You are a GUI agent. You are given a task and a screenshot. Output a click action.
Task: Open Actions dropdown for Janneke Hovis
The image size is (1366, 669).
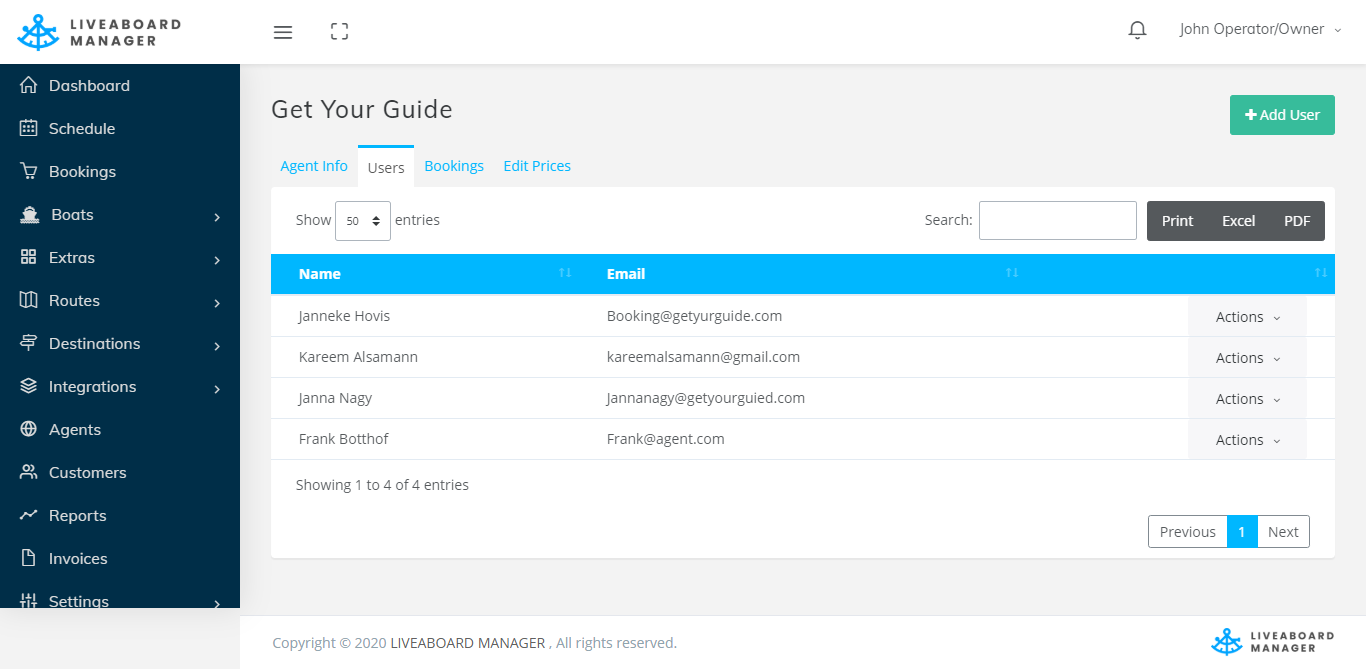point(1247,317)
